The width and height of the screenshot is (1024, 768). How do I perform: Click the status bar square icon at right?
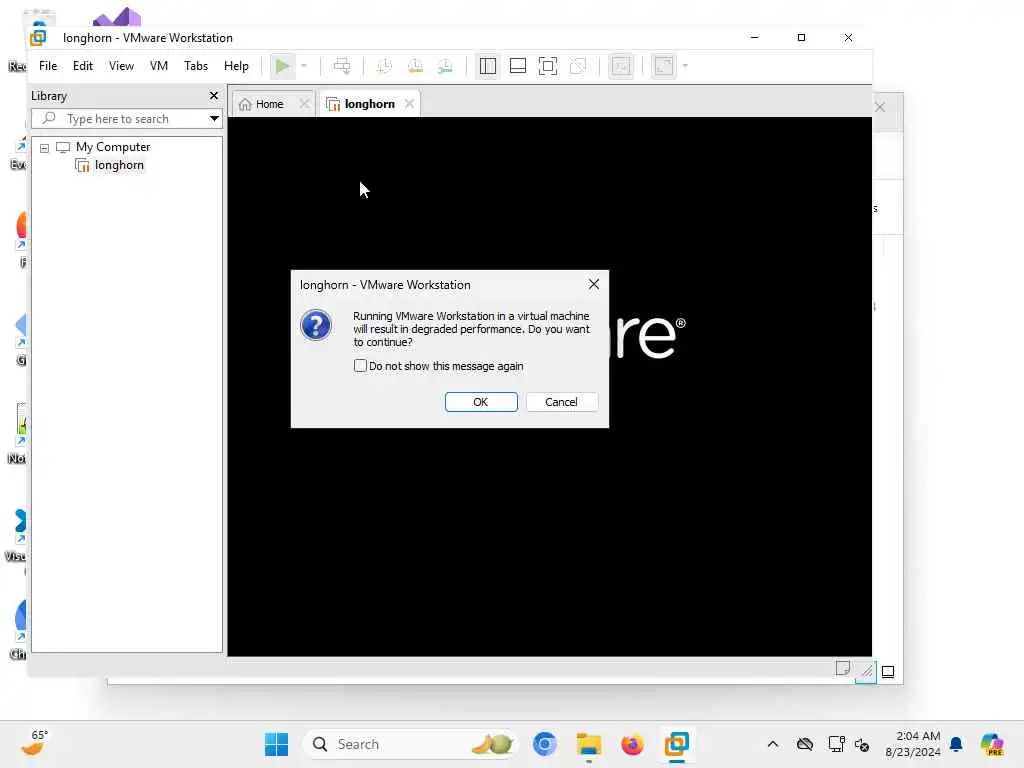coord(888,671)
